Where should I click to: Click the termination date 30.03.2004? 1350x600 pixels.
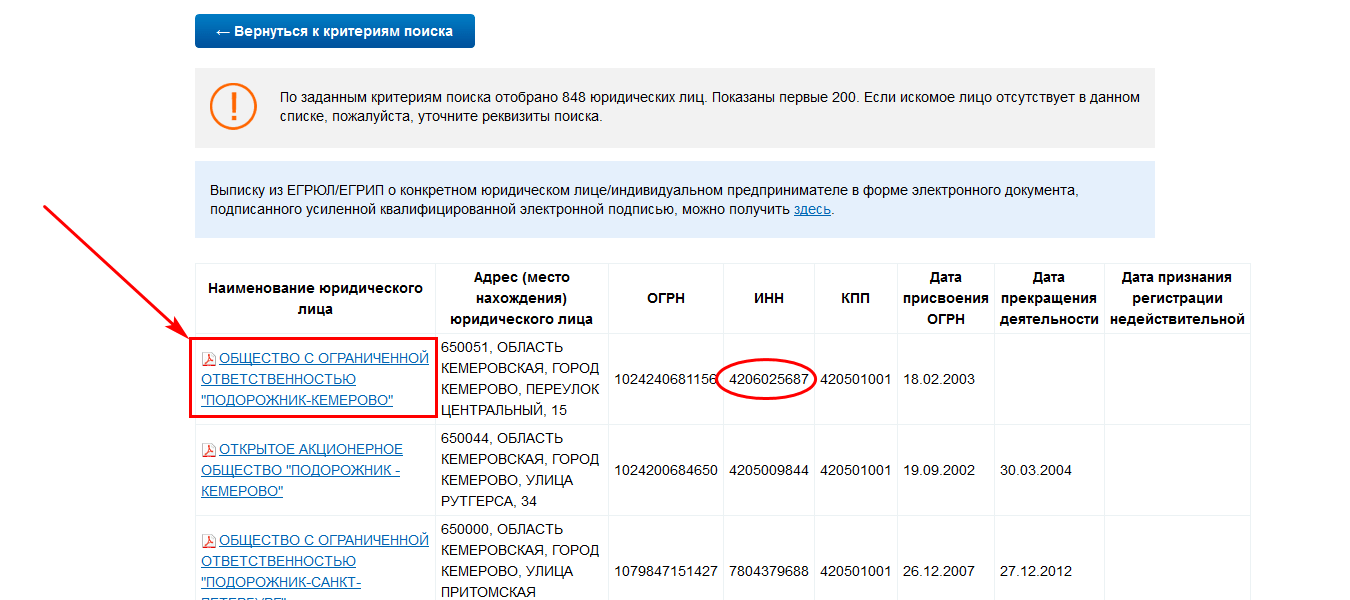[x=1036, y=470]
